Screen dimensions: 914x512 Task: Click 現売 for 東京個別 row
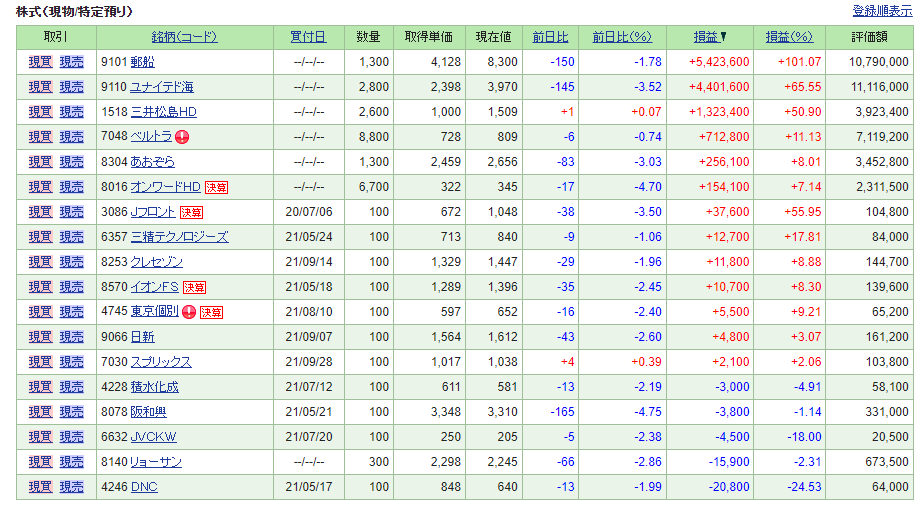tap(72, 311)
